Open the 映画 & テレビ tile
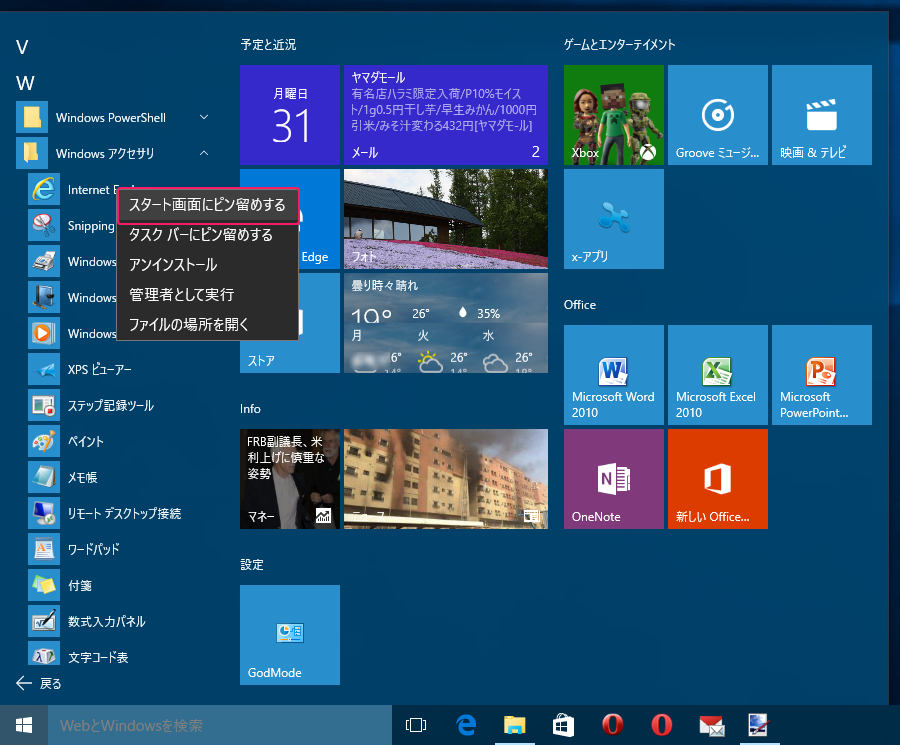 [821, 115]
